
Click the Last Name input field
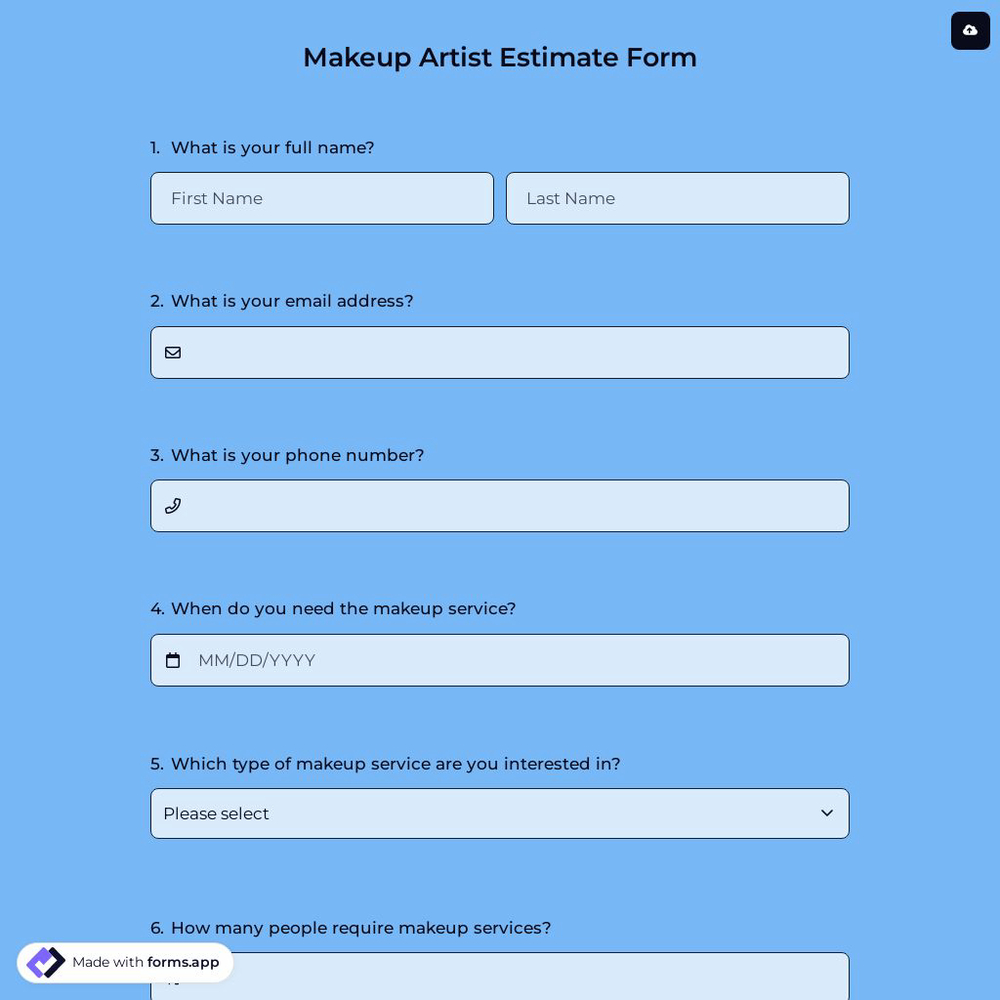pyautogui.click(x=677, y=198)
